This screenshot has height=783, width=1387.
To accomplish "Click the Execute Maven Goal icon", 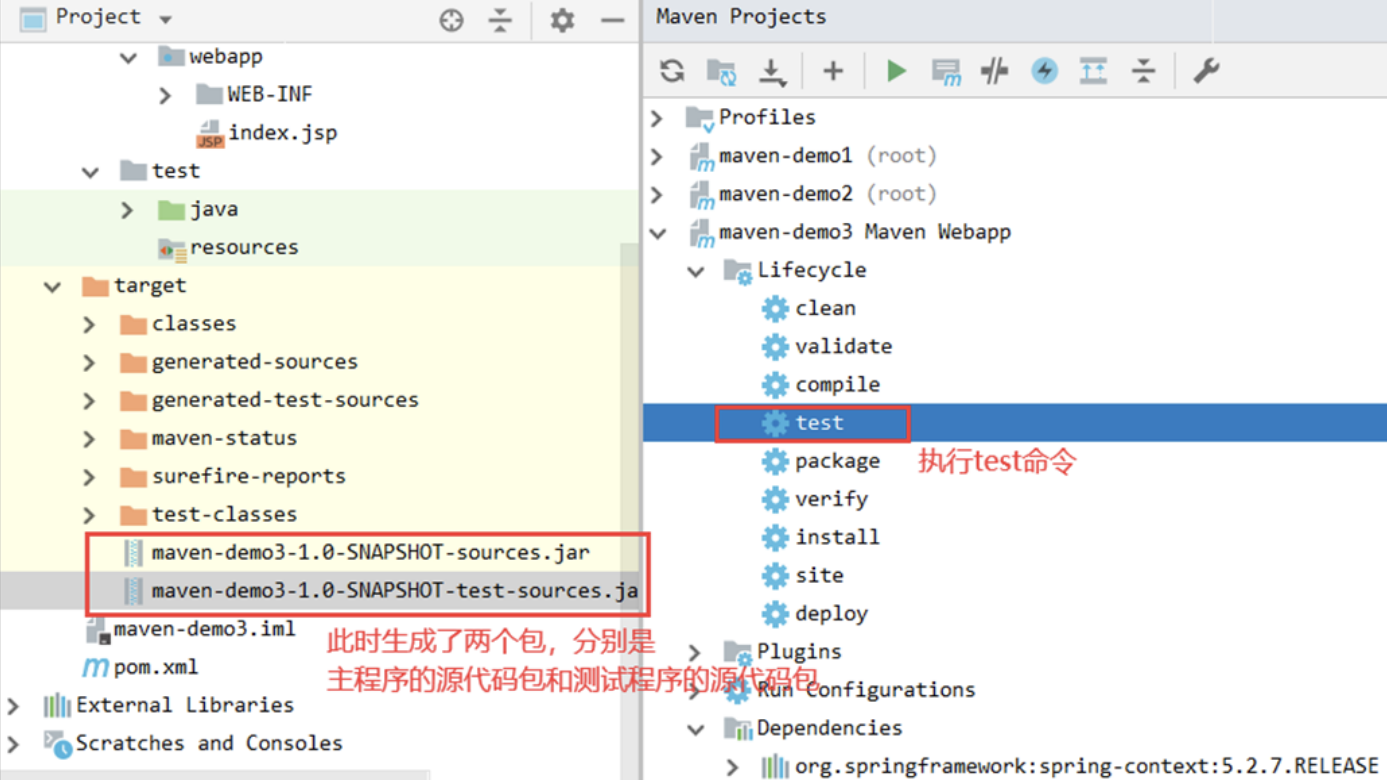I will 945,71.
